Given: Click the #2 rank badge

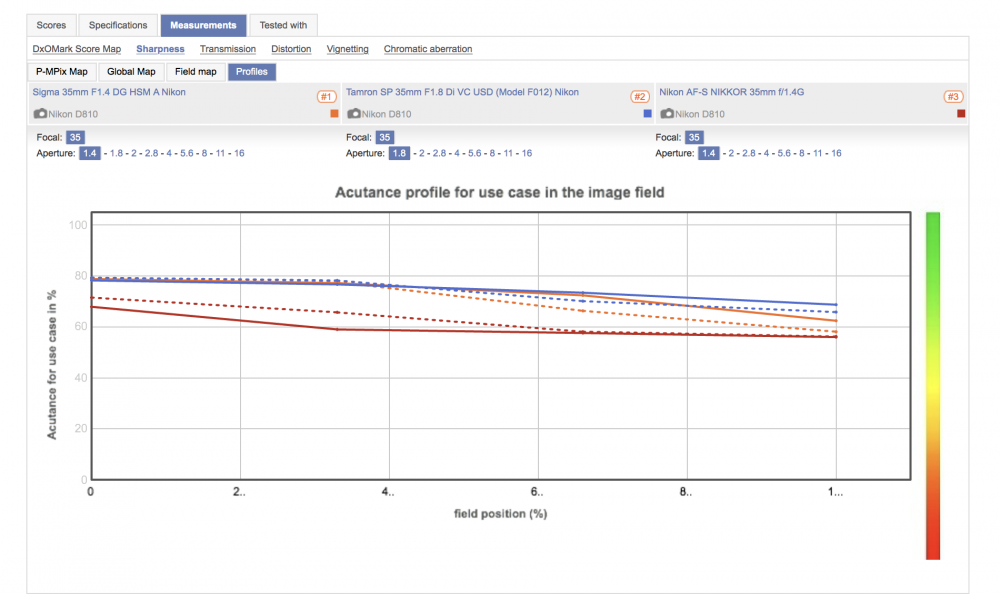Looking at the screenshot, I should click(640, 96).
